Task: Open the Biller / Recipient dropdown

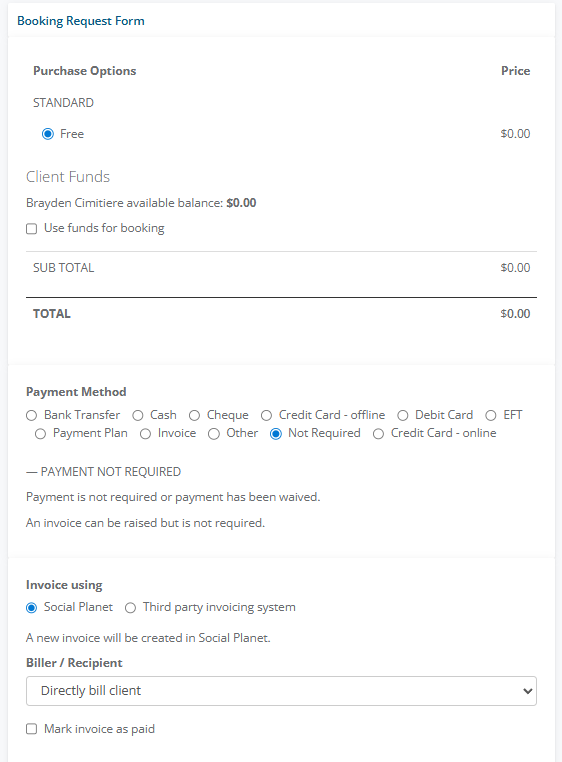Action: (x=281, y=691)
